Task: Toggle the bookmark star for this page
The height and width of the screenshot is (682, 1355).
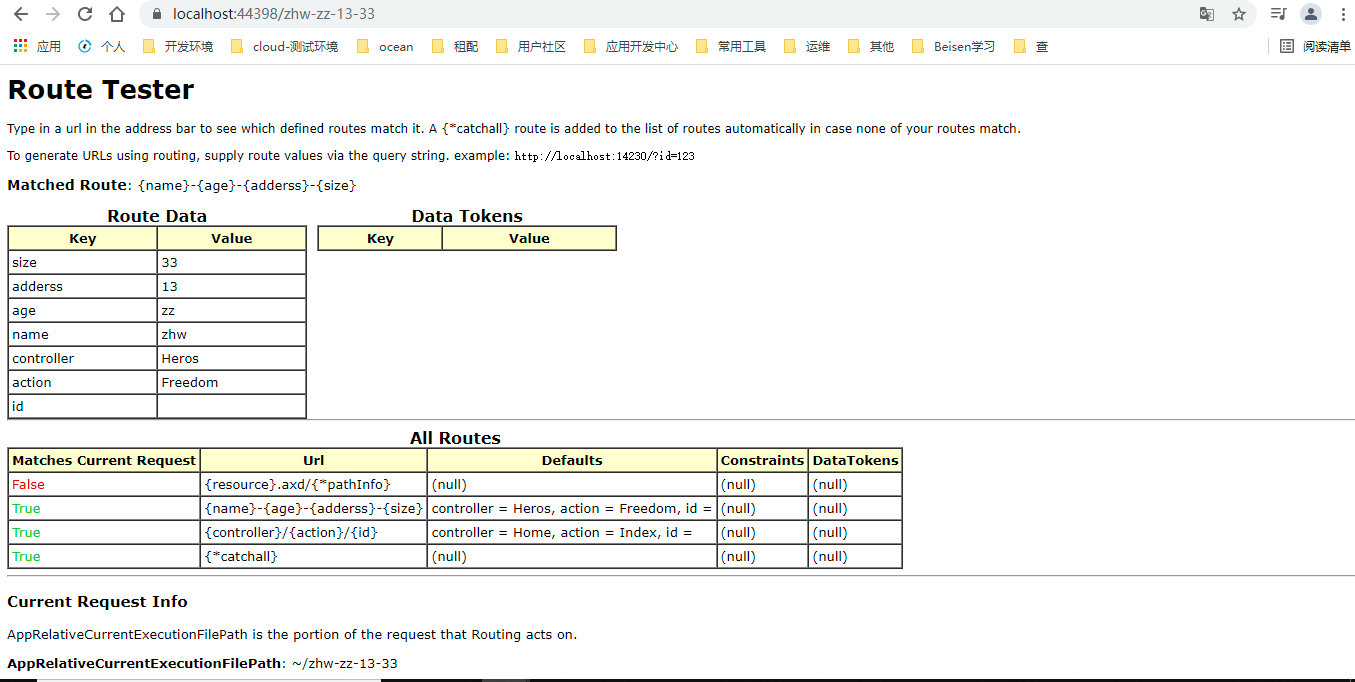Action: (x=1237, y=16)
